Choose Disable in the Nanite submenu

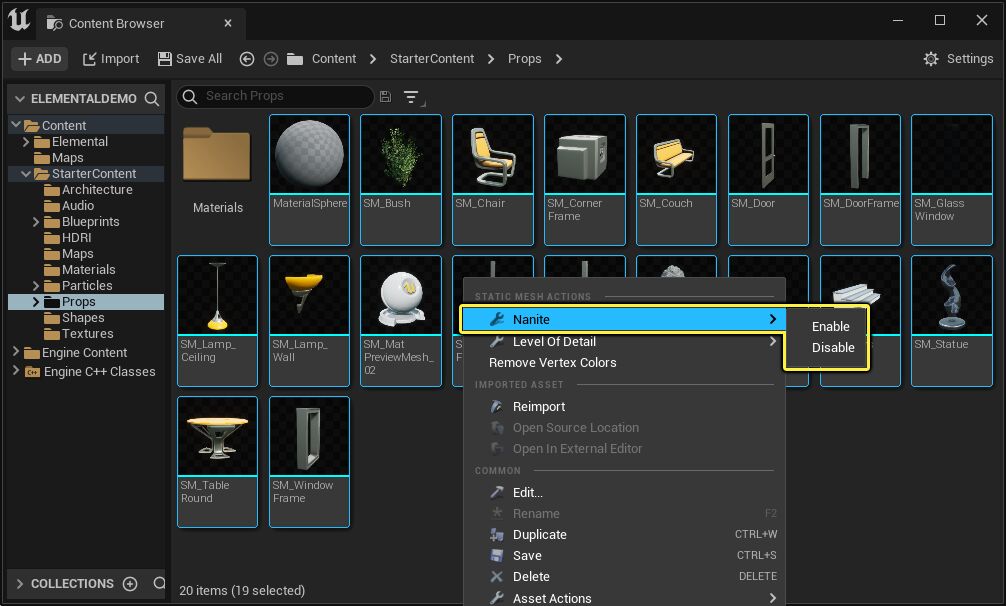(833, 348)
